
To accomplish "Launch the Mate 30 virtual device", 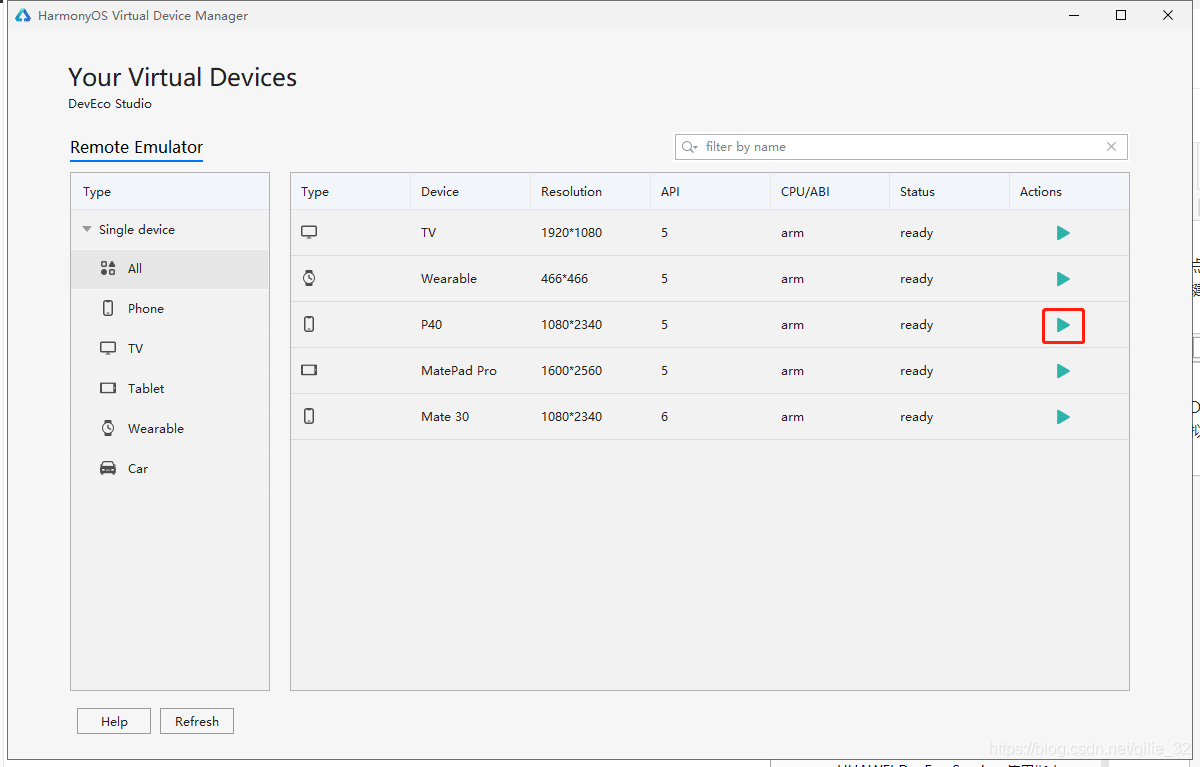I will tap(1063, 417).
